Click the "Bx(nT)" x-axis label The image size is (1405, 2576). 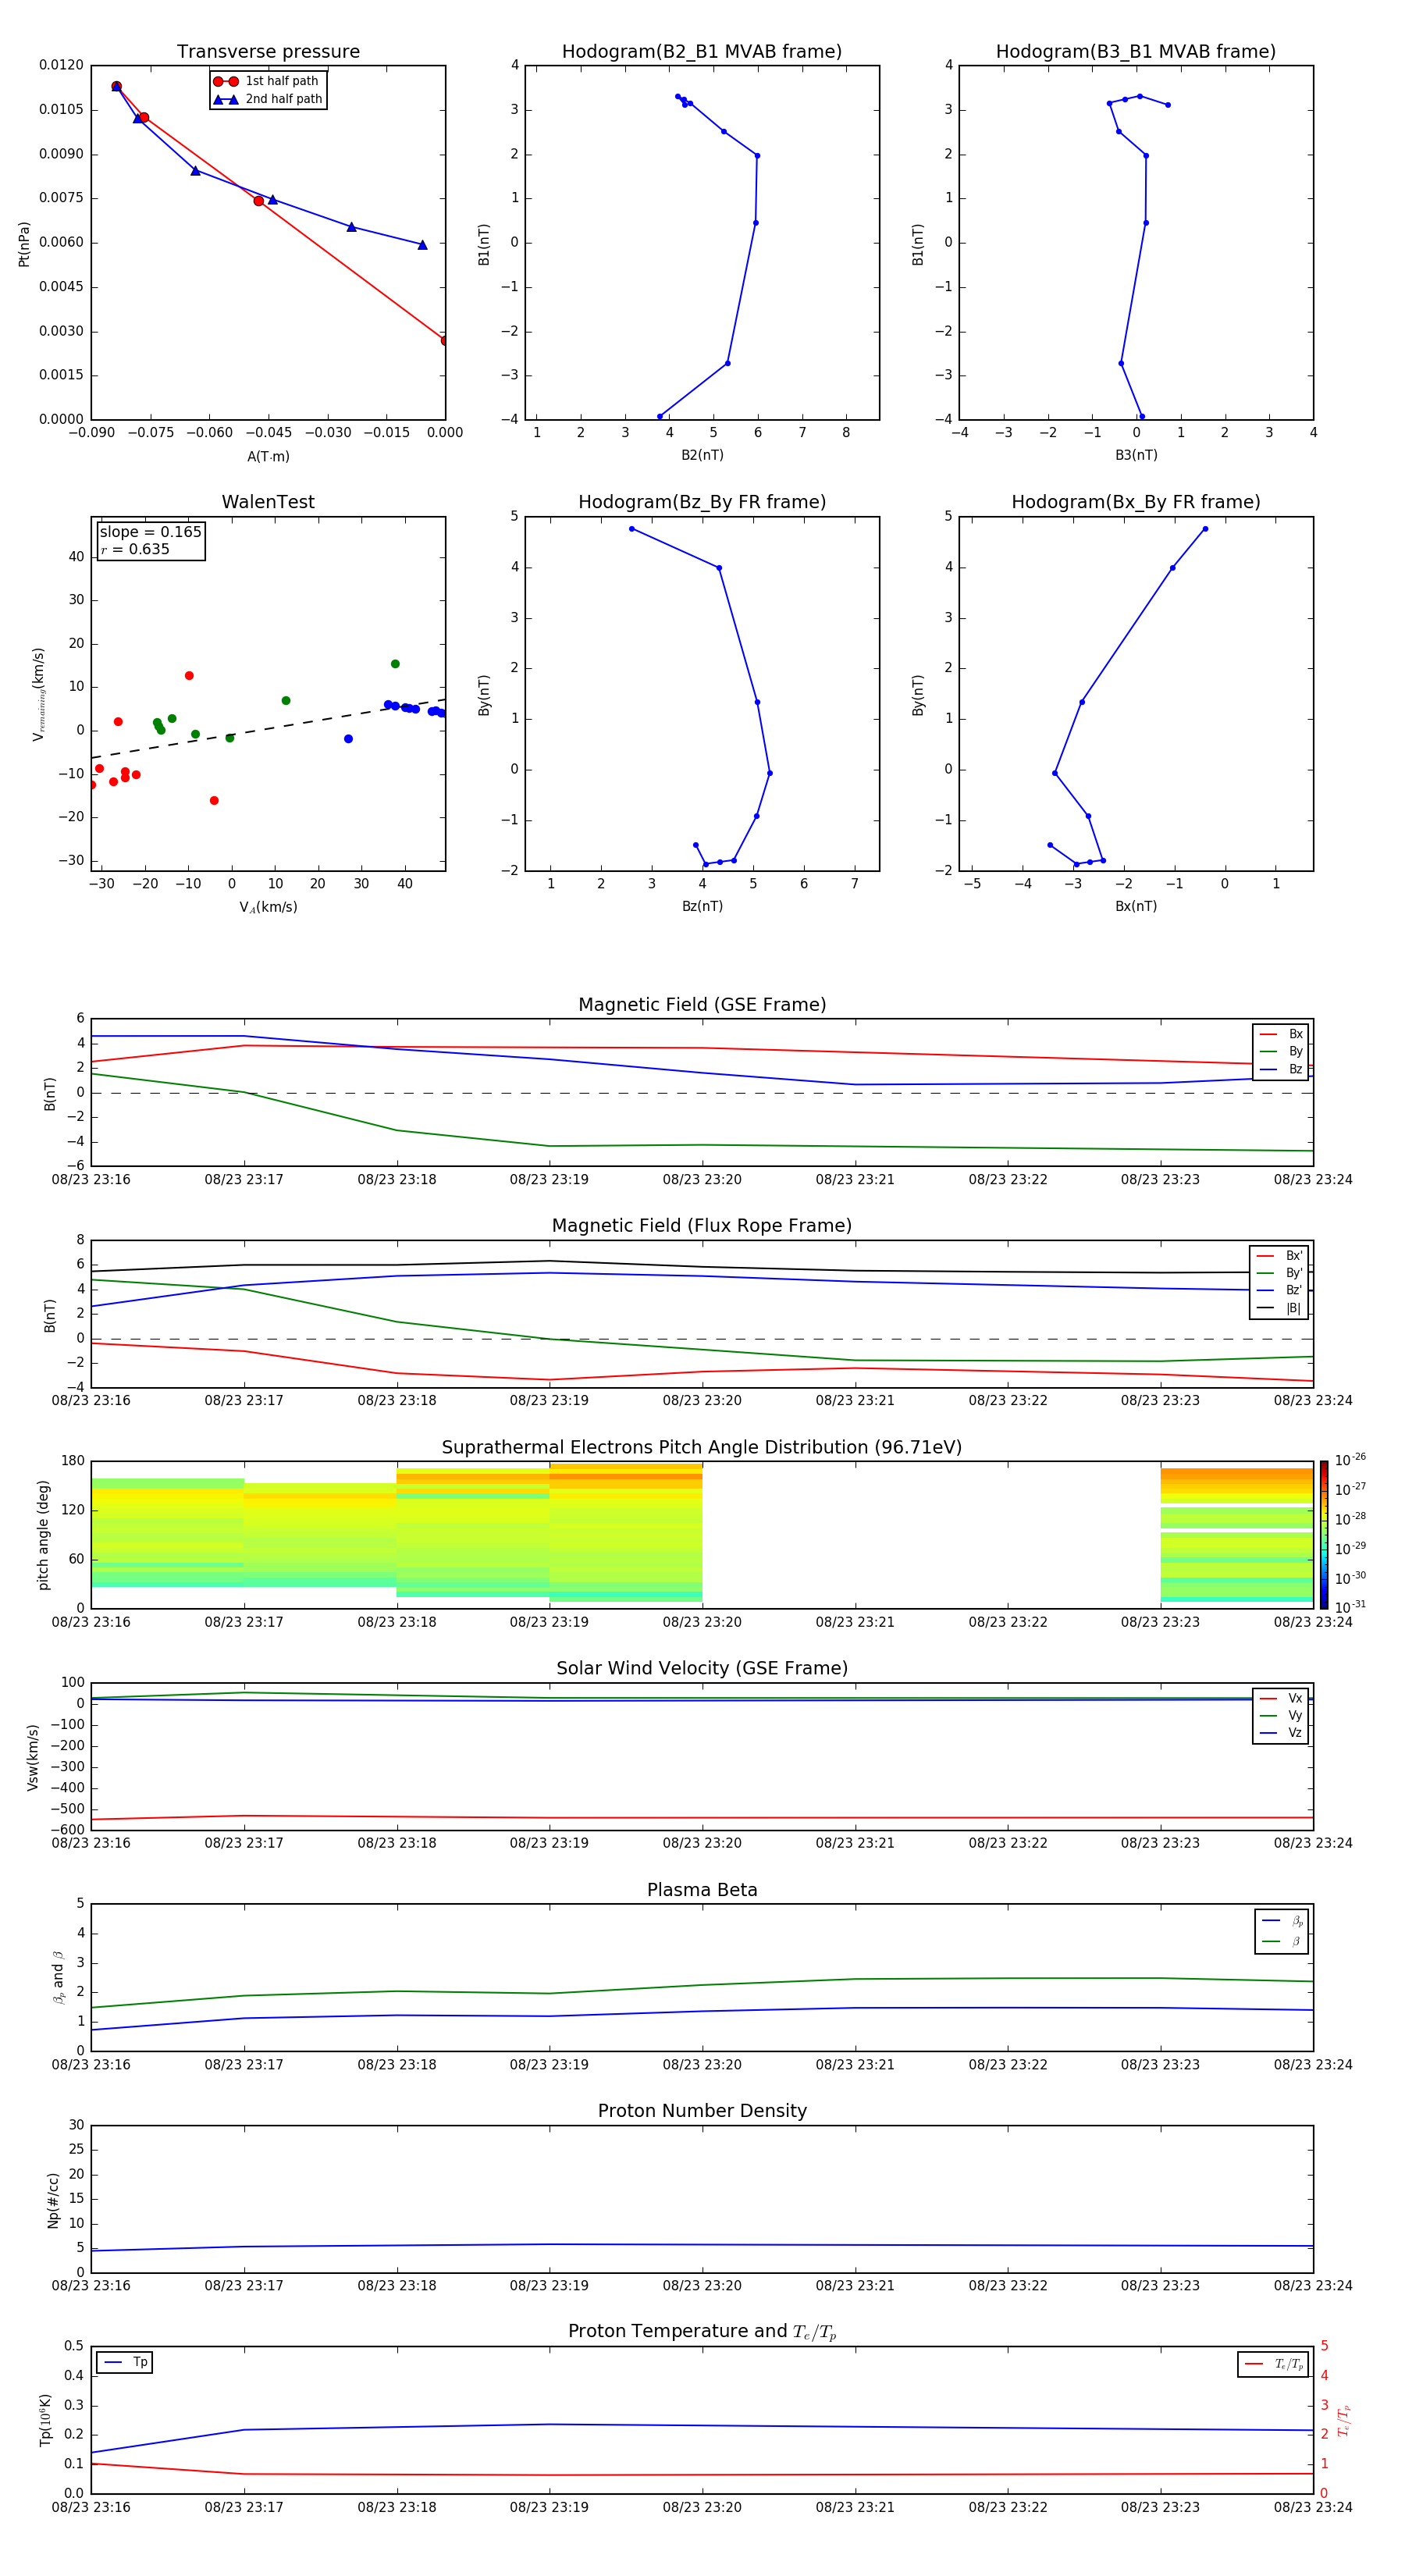point(1136,906)
